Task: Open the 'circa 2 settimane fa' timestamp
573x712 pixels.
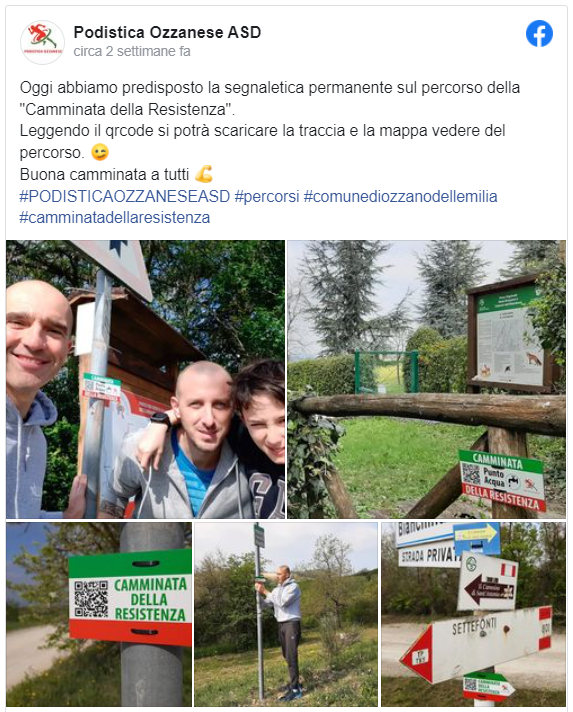Action: pyautogui.click(x=132, y=51)
